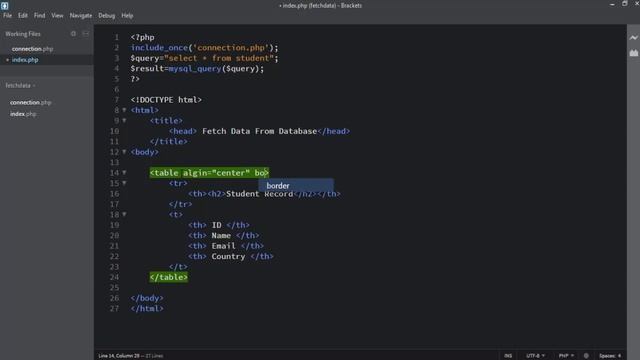Click the closing '</title>' tag on line 11
The height and width of the screenshot is (360, 640).
169,142
